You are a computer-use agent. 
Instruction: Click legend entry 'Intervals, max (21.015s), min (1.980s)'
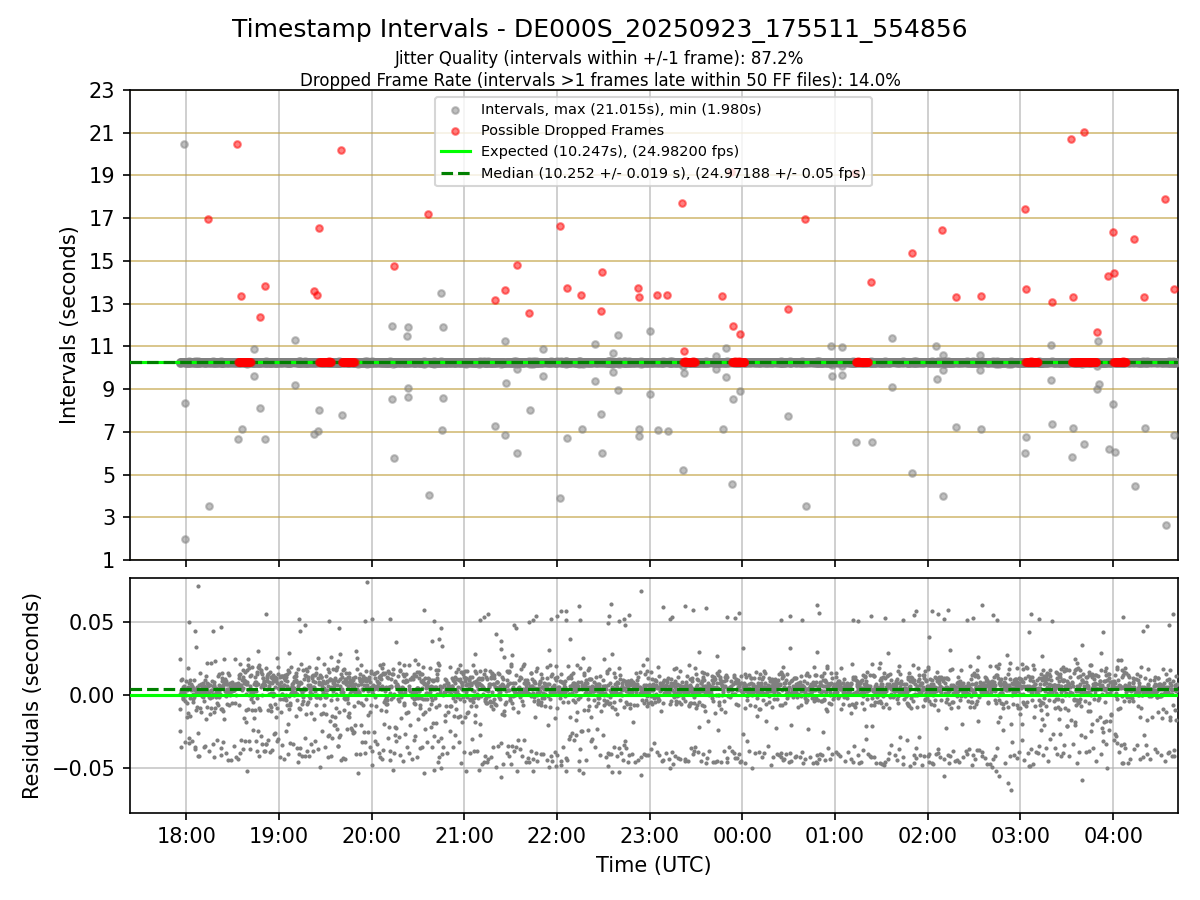(x=621, y=109)
